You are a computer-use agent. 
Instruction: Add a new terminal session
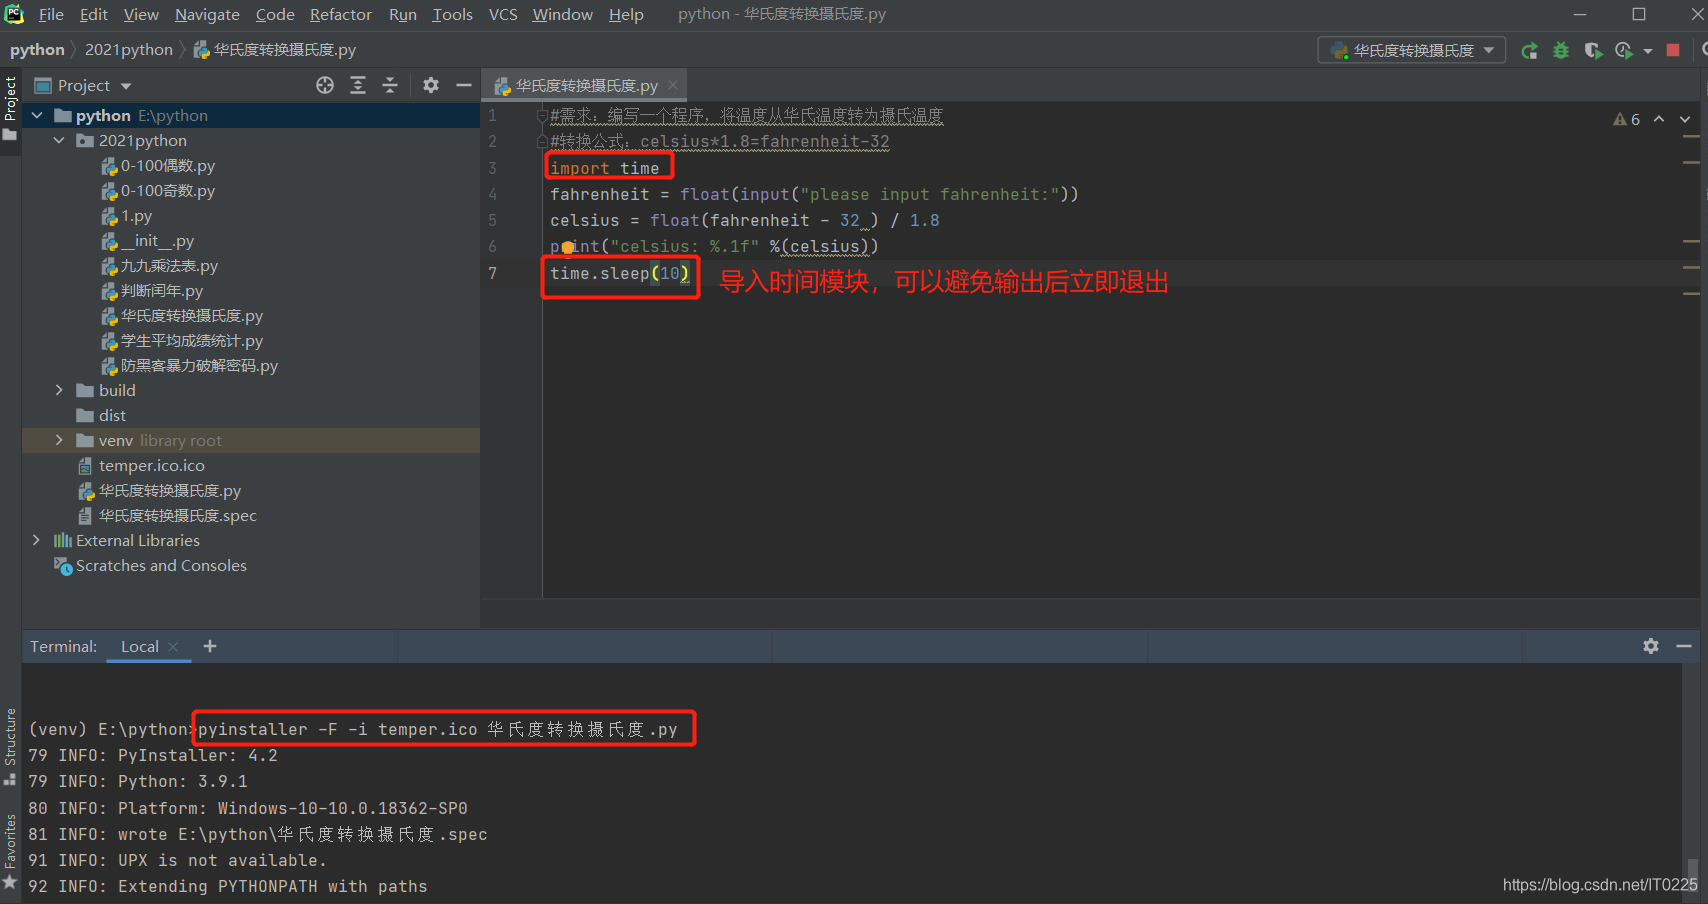pyautogui.click(x=210, y=646)
